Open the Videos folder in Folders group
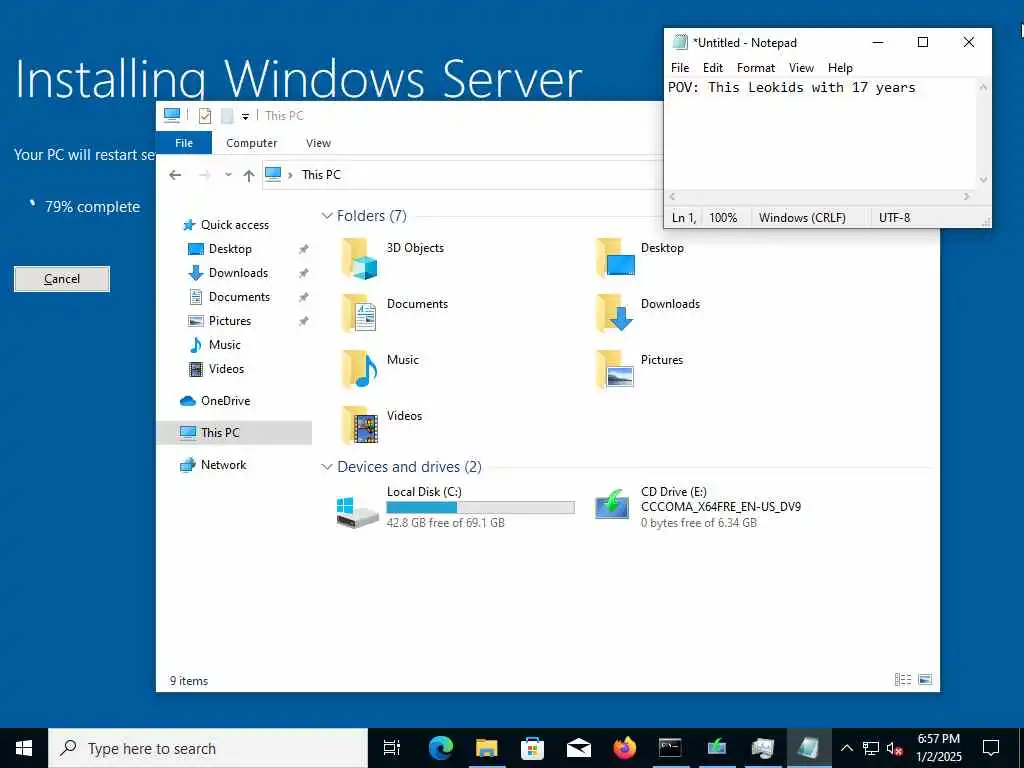1024x768 pixels. tap(381, 424)
